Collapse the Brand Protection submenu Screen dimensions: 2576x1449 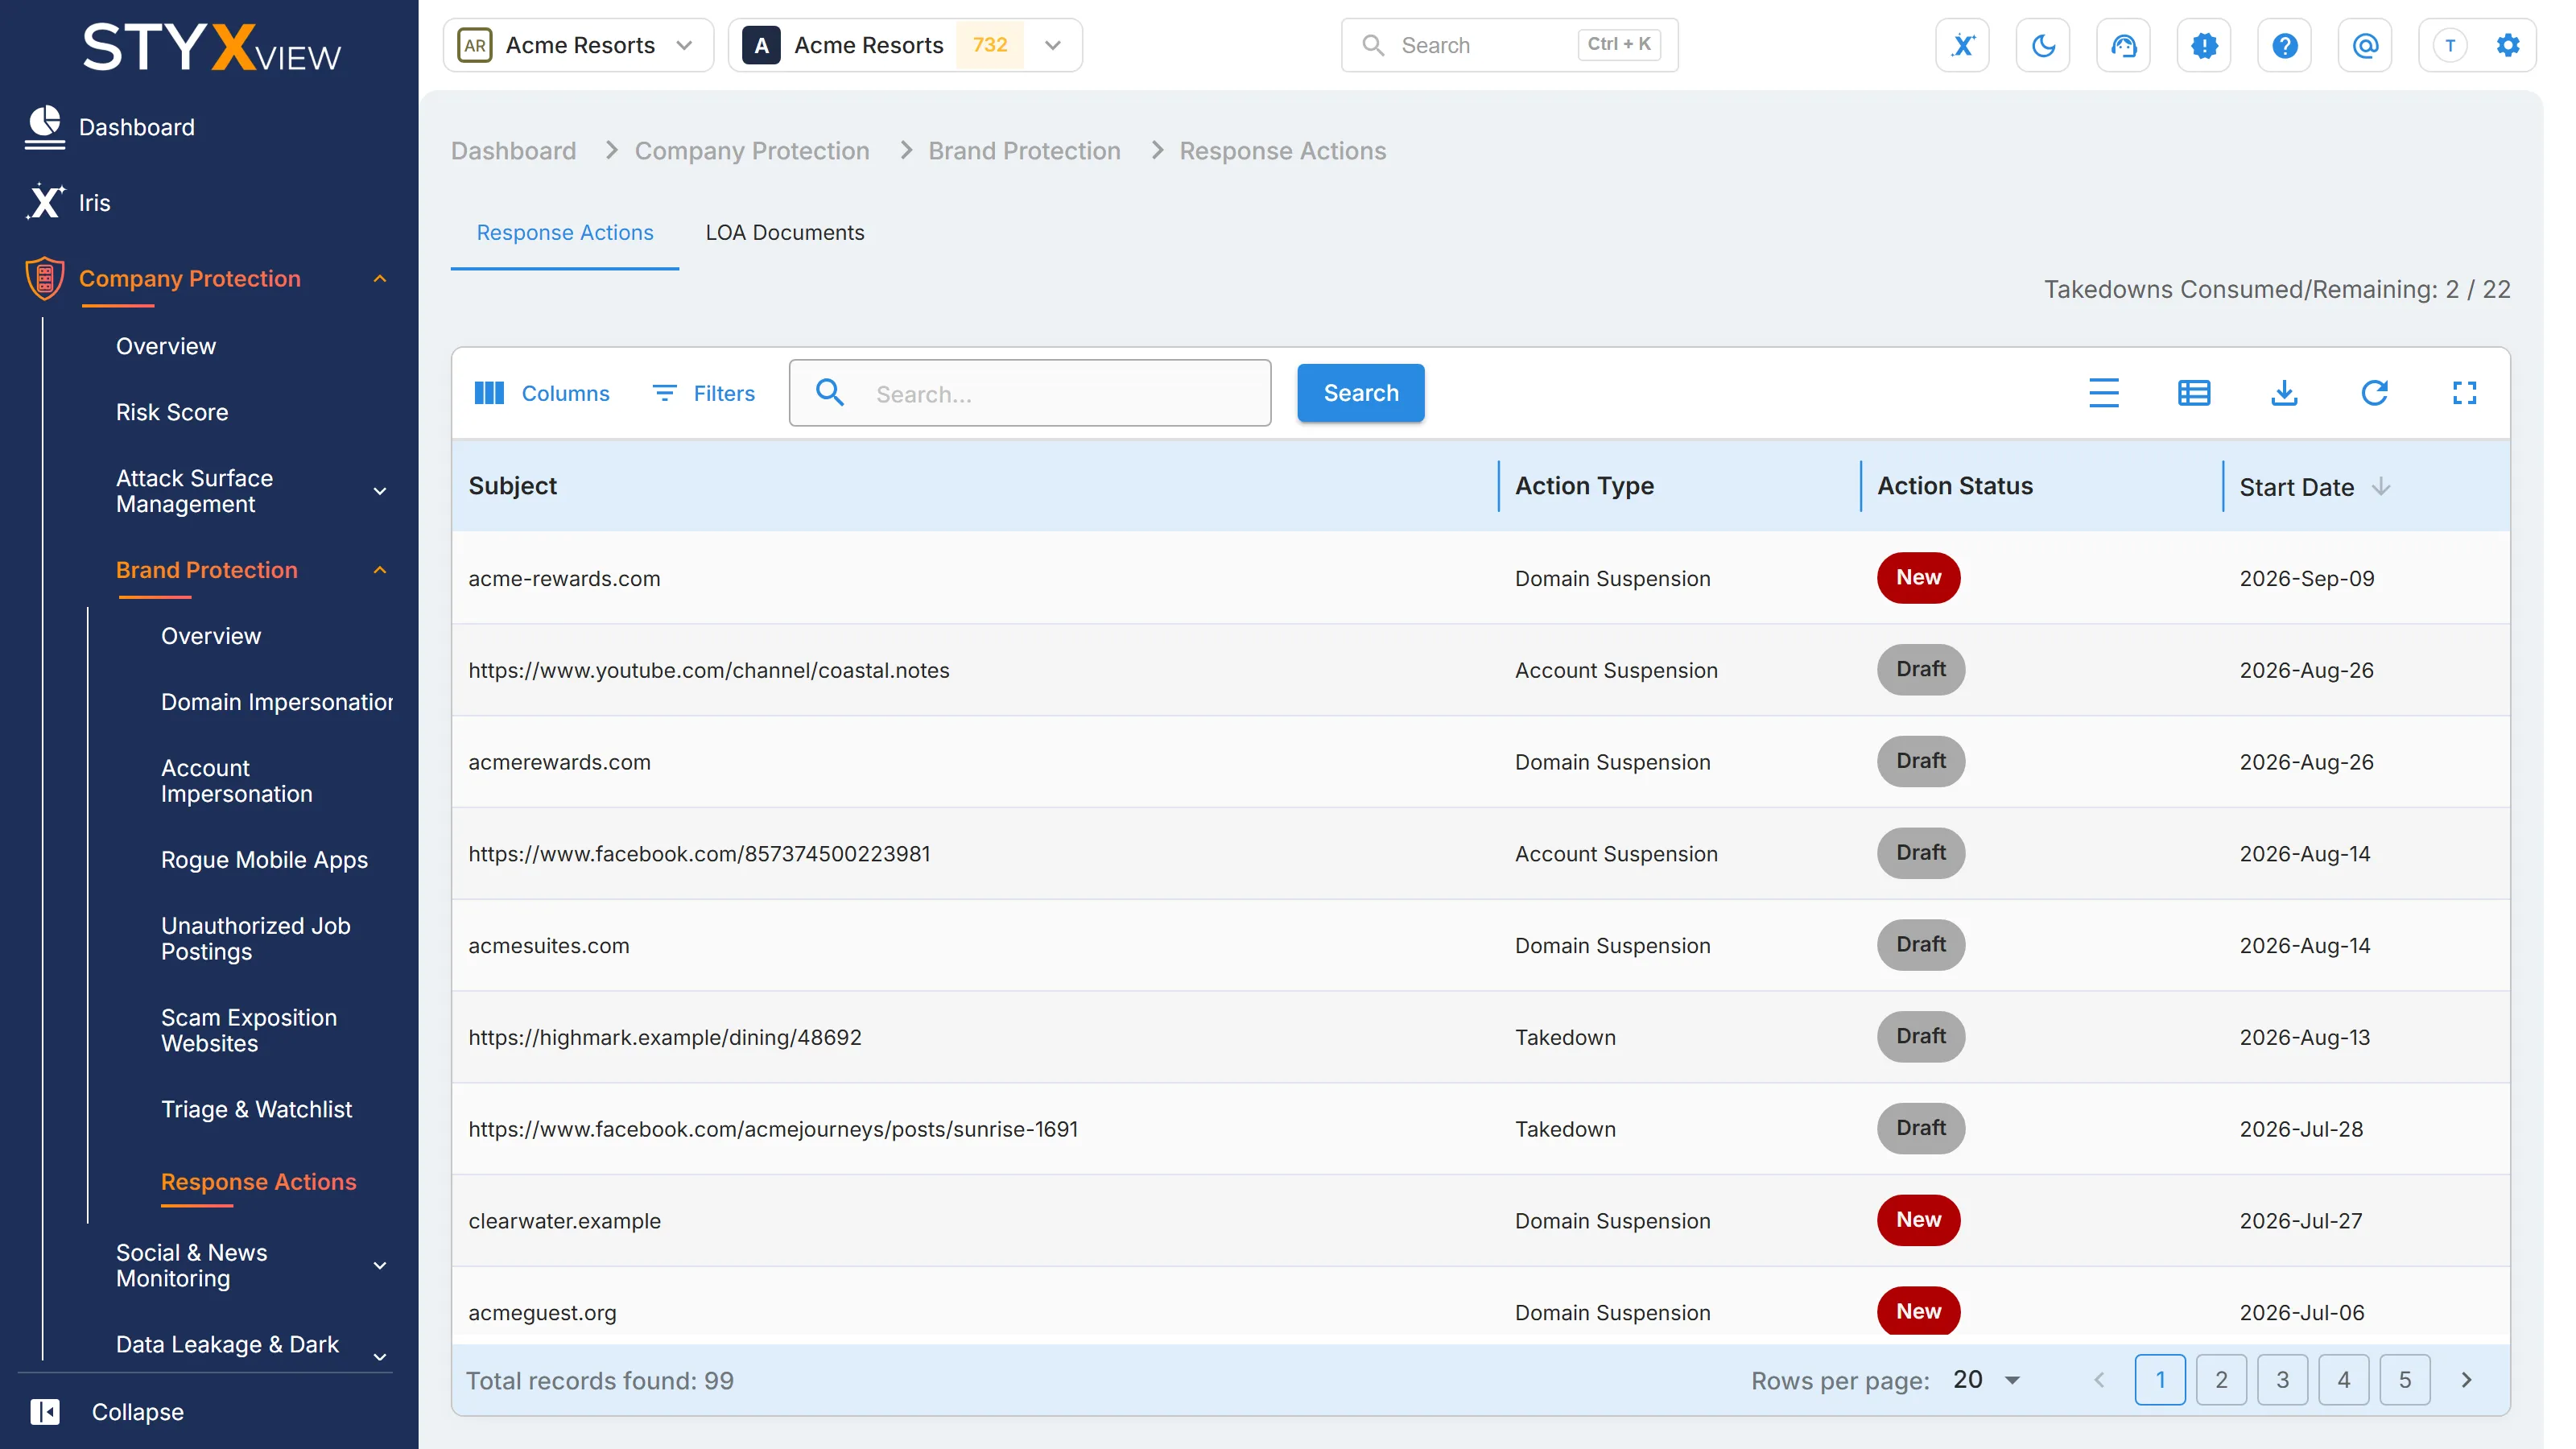[380, 570]
